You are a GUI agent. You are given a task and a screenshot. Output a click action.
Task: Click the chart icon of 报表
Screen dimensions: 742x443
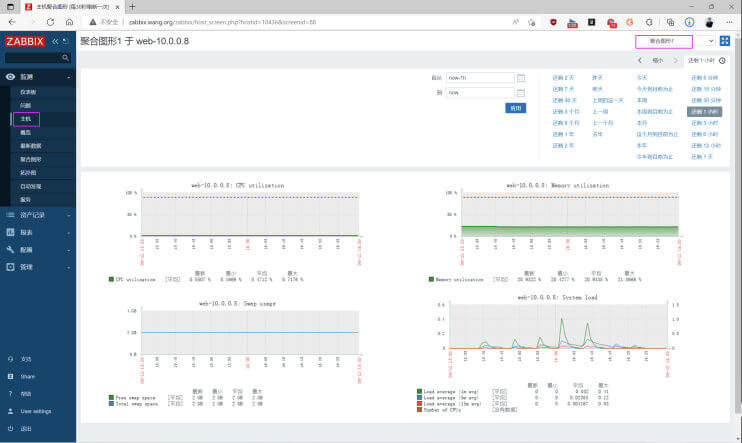pyautogui.click(x=10, y=232)
